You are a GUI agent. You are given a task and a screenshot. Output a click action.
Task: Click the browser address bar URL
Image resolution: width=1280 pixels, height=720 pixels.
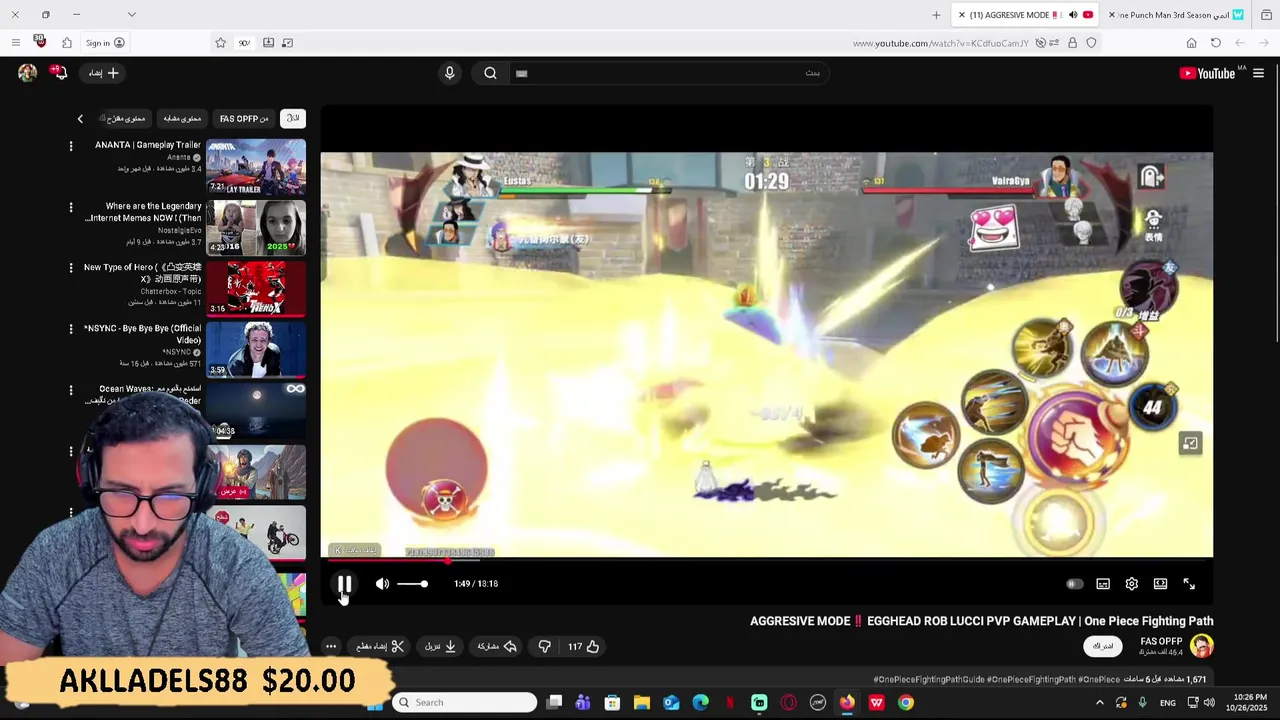[940, 43]
